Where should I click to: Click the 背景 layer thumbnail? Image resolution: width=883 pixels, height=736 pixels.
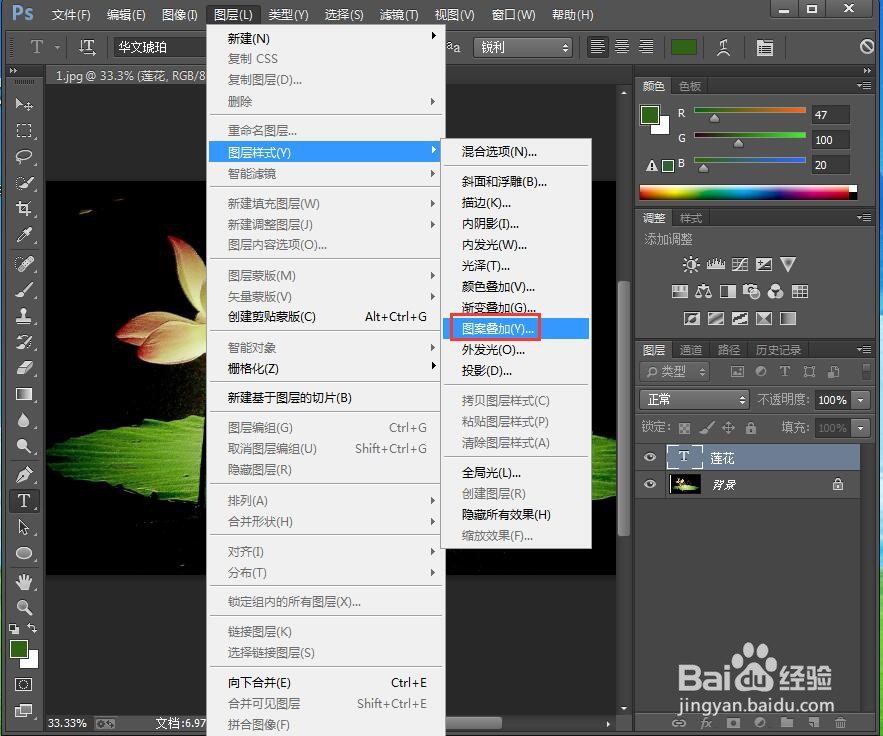point(685,484)
